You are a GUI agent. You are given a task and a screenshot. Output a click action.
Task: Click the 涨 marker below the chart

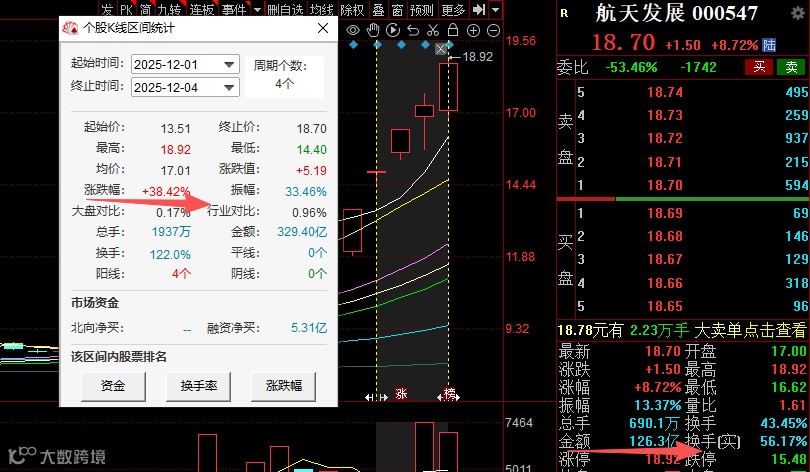pyautogui.click(x=401, y=394)
